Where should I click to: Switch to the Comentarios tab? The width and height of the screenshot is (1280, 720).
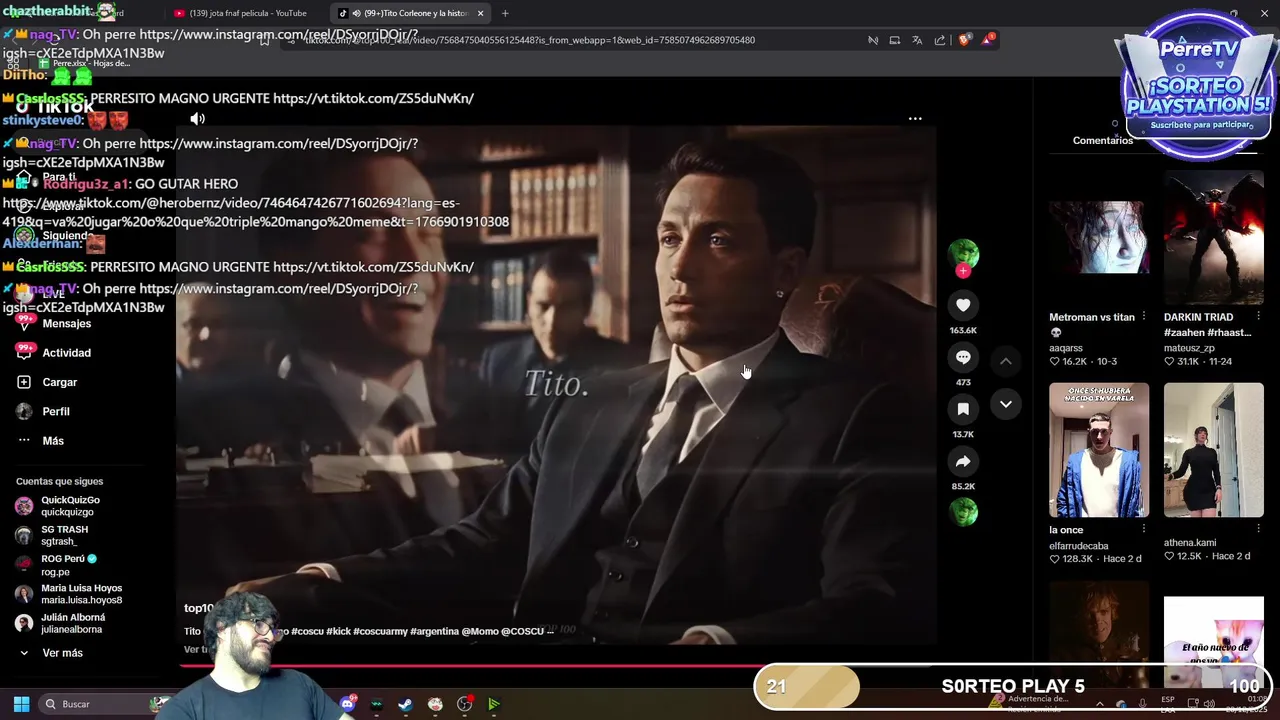pyautogui.click(x=1103, y=140)
